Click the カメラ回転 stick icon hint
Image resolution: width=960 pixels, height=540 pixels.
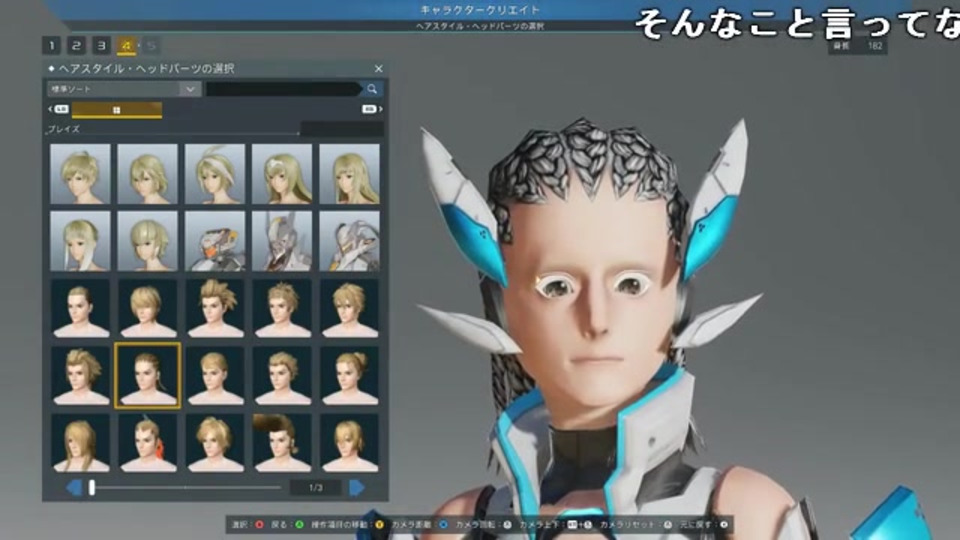(484, 525)
